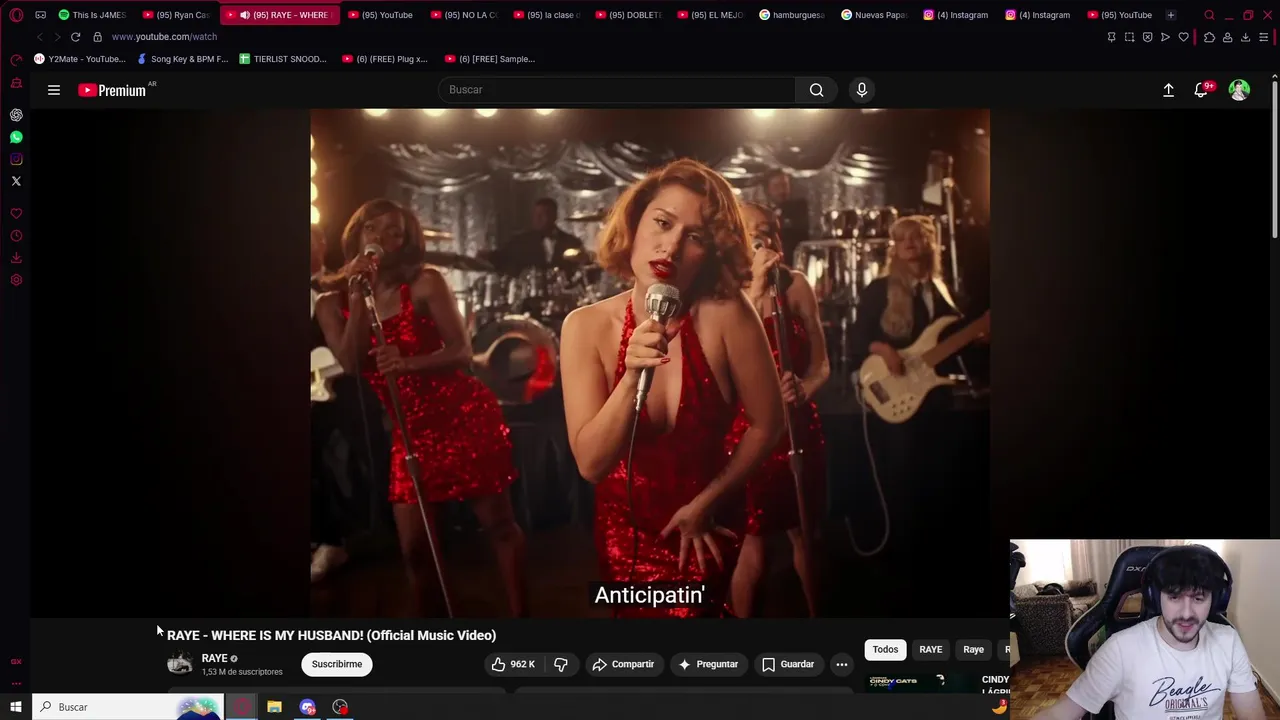Open the GX Control icon in sidebar
Viewport: 1280px width, 720px height.
click(16, 60)
